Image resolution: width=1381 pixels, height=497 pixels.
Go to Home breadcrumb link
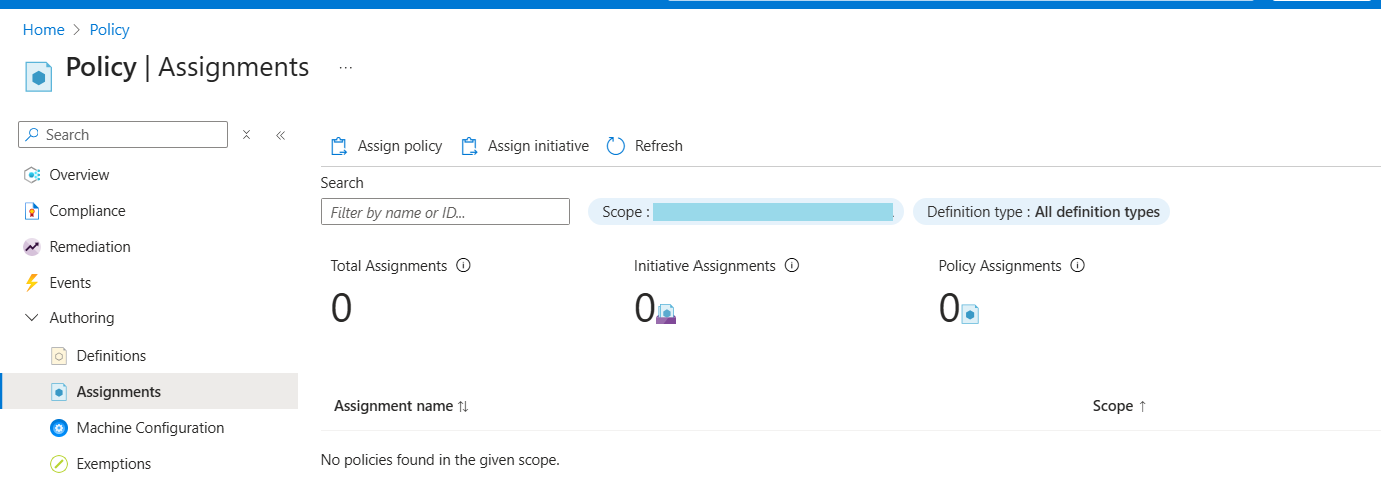point(44,30)
